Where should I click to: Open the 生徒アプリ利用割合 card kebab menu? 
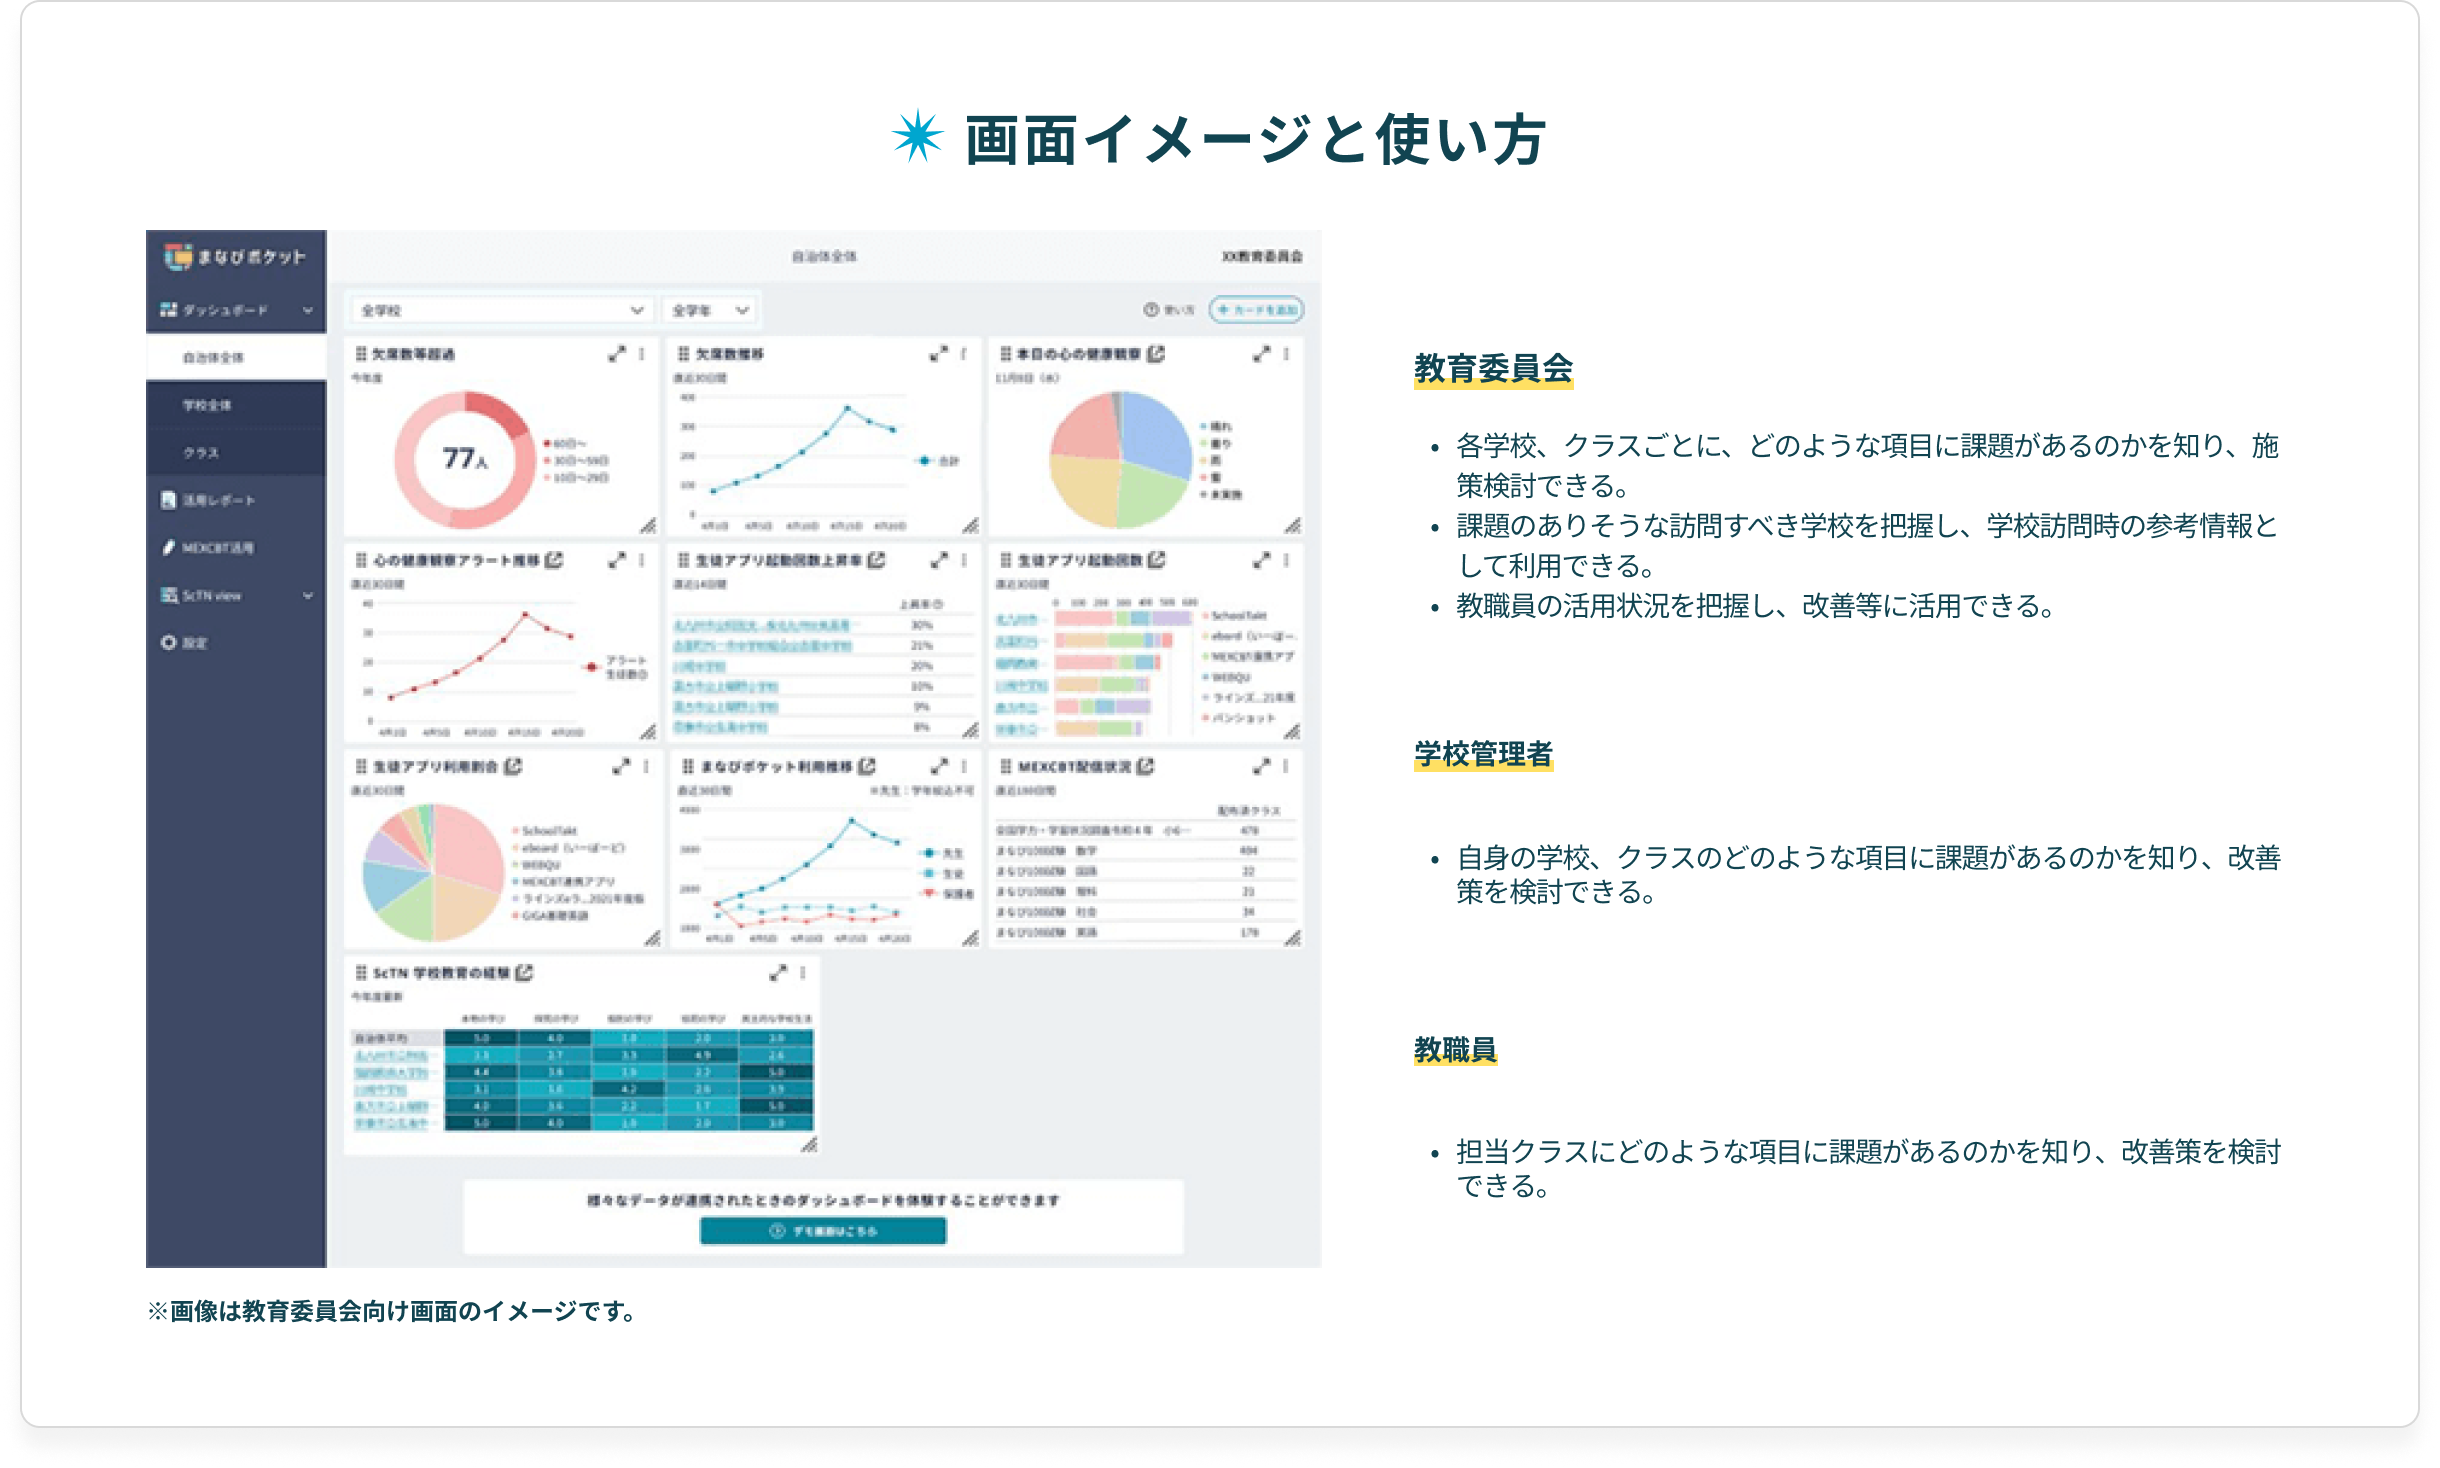pyautogui.click(x=646, y=766)
